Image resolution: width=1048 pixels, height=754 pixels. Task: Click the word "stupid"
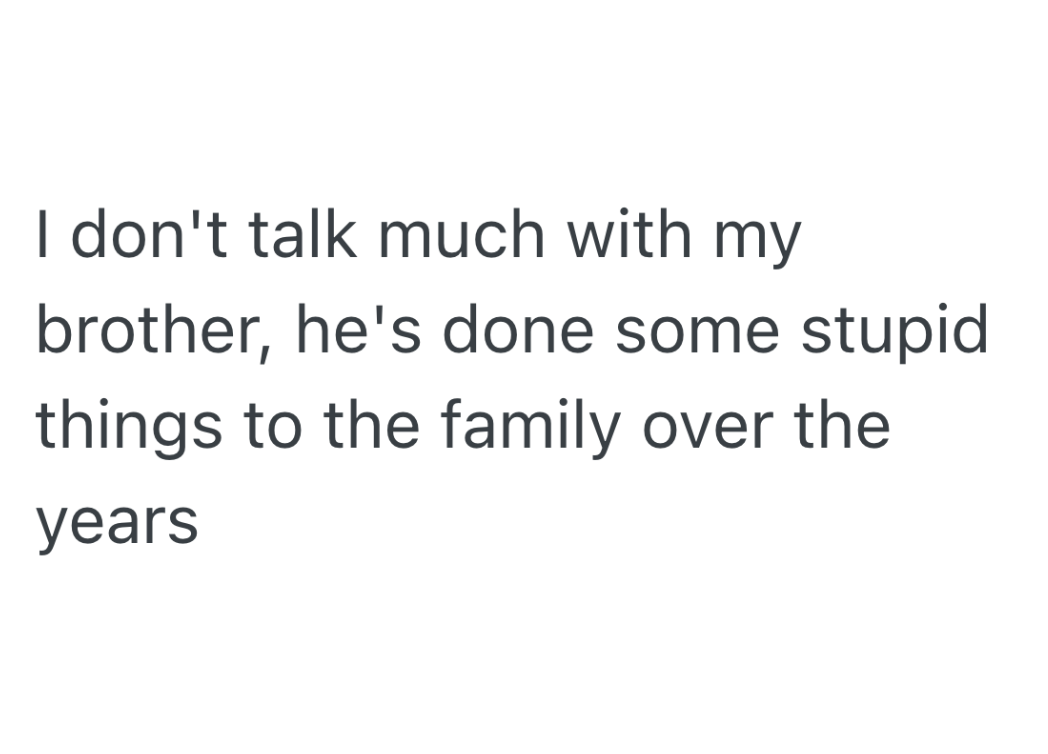pyautogui.click(x=899, y=332)
